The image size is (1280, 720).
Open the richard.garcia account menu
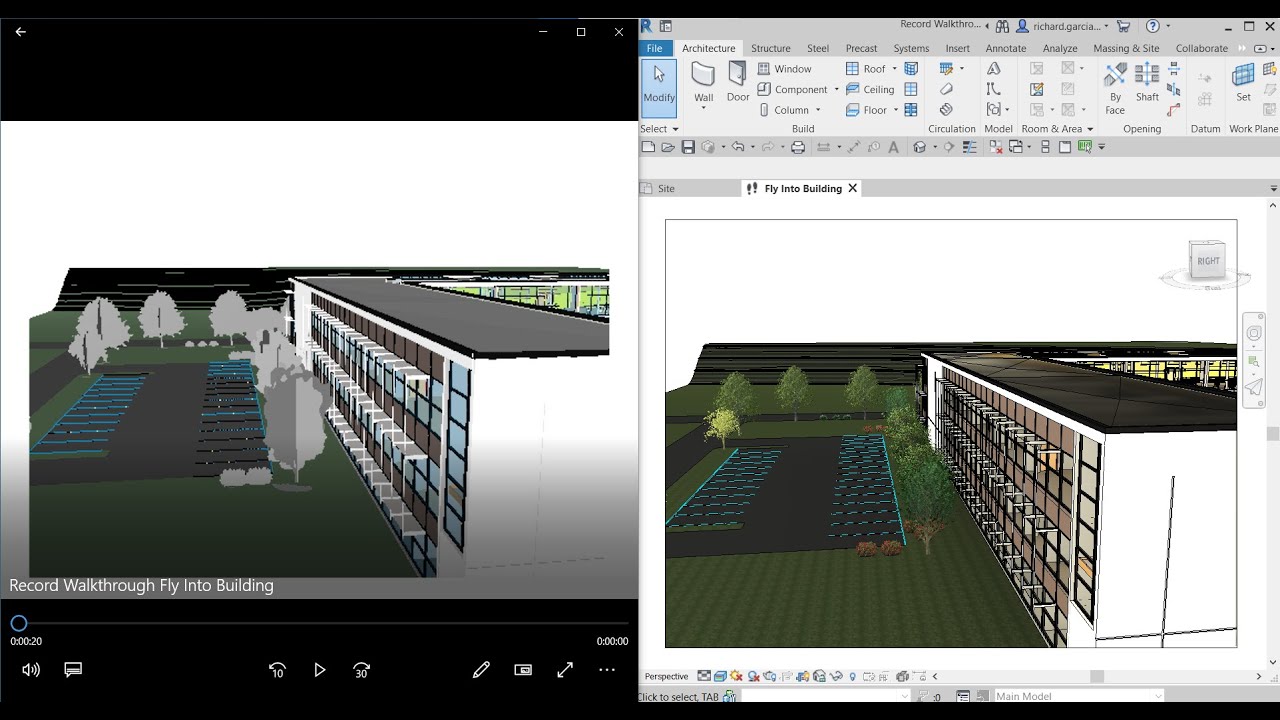pyautogui.click(x=1063, y=26)
